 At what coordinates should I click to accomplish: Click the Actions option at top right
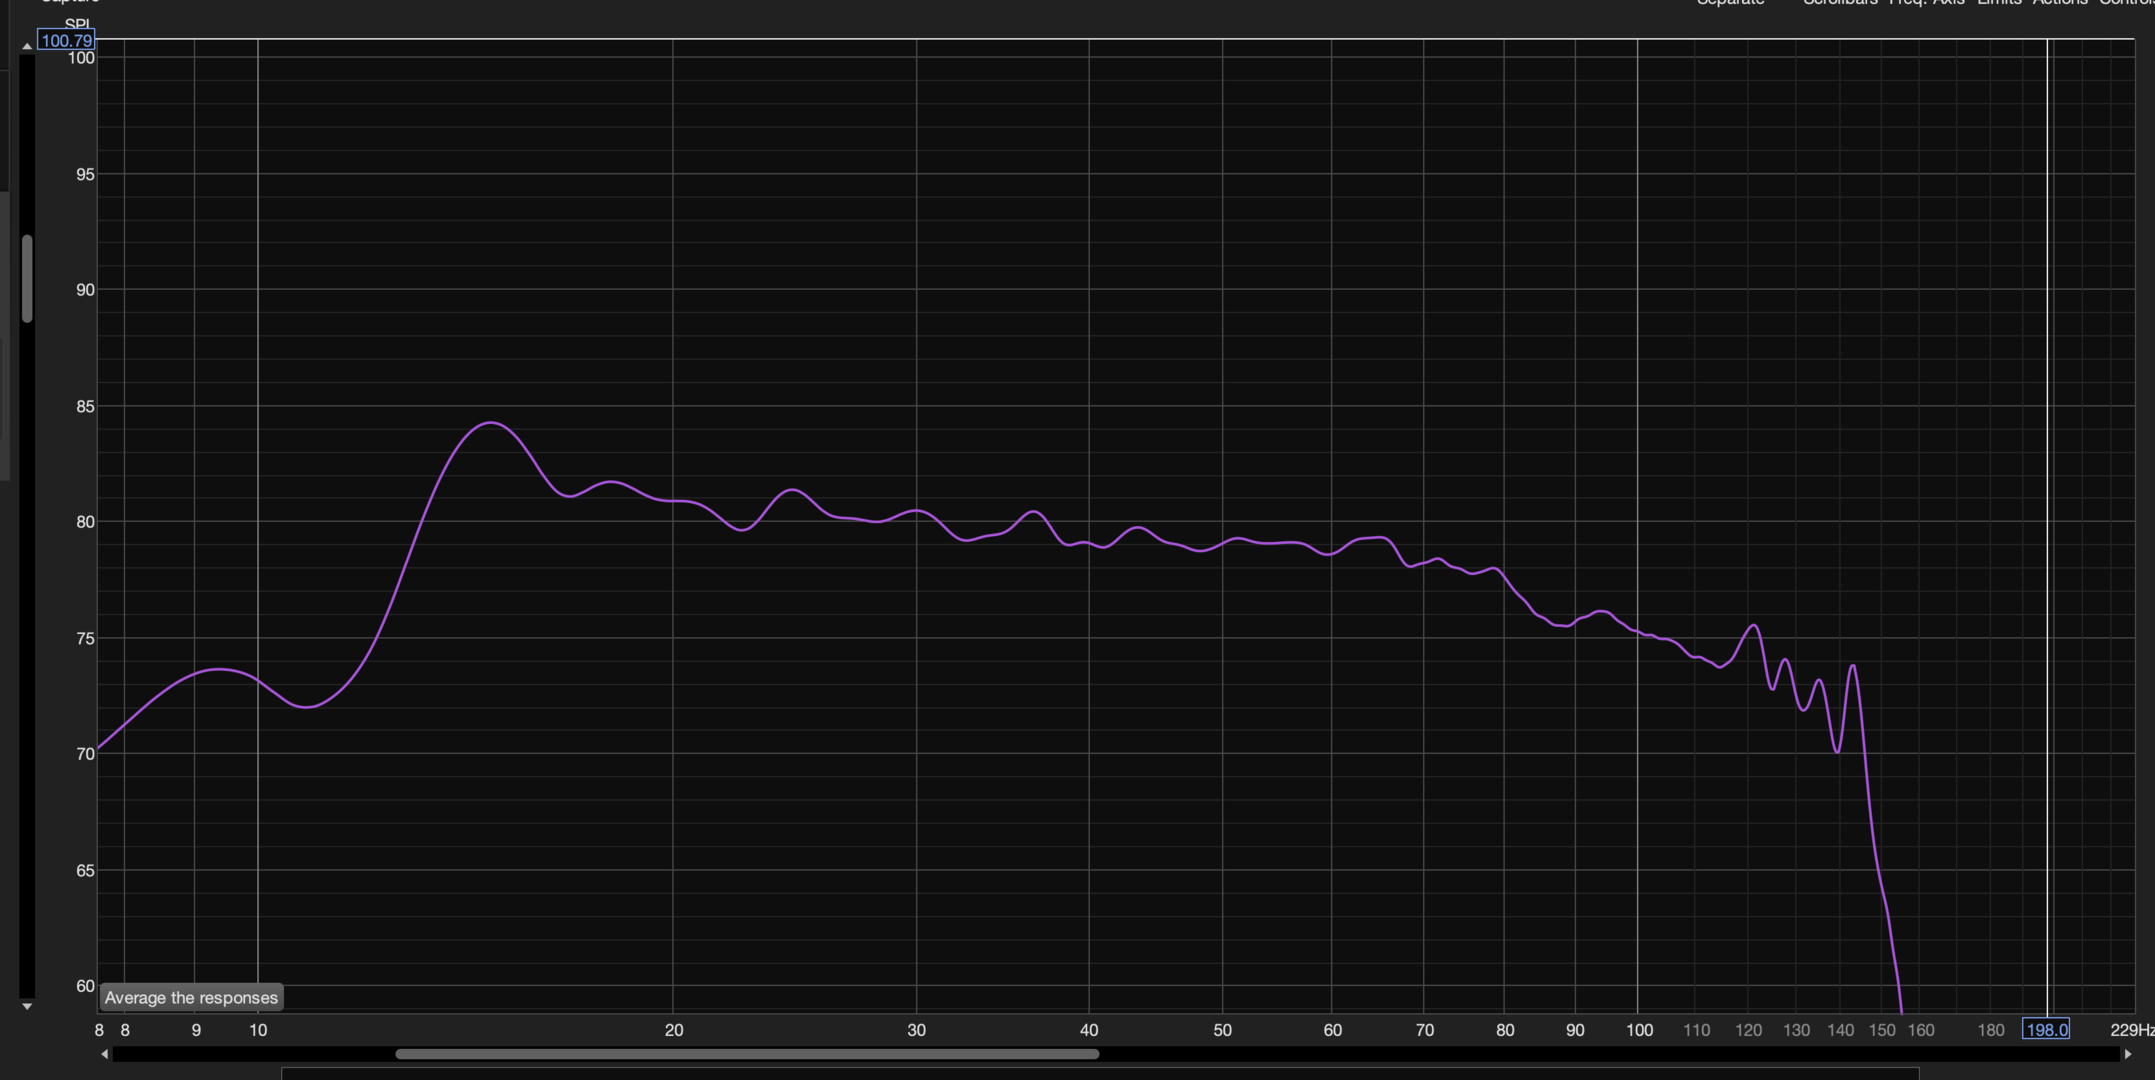(2060, 3)
